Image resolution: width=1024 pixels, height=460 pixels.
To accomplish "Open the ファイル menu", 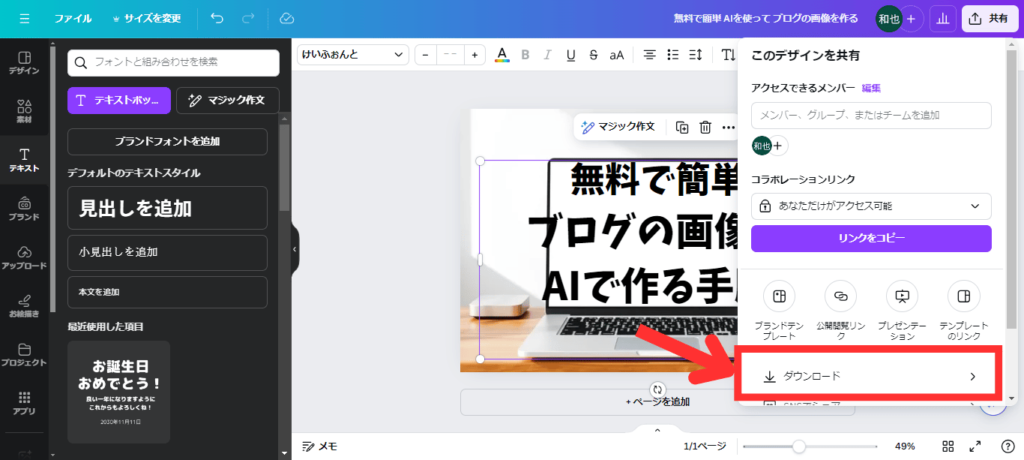I will [73, 18].
